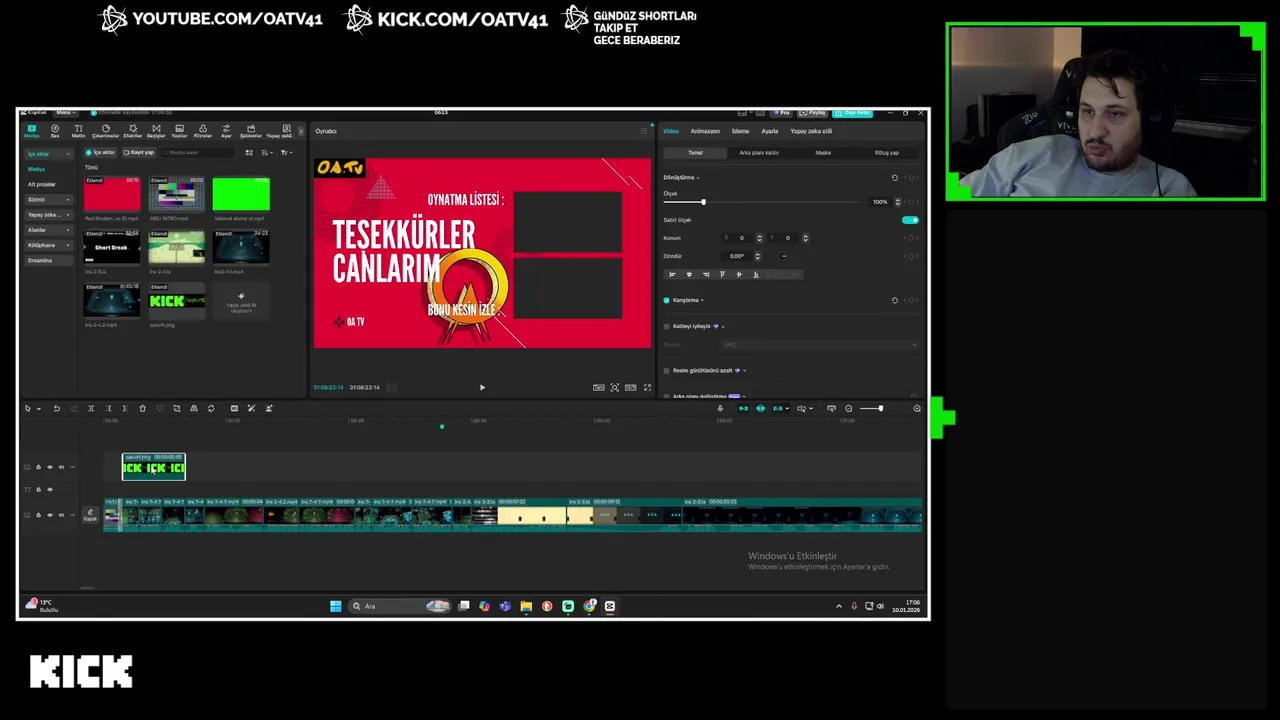Click the split clip icon in timeline toolbar

[91, 408]
